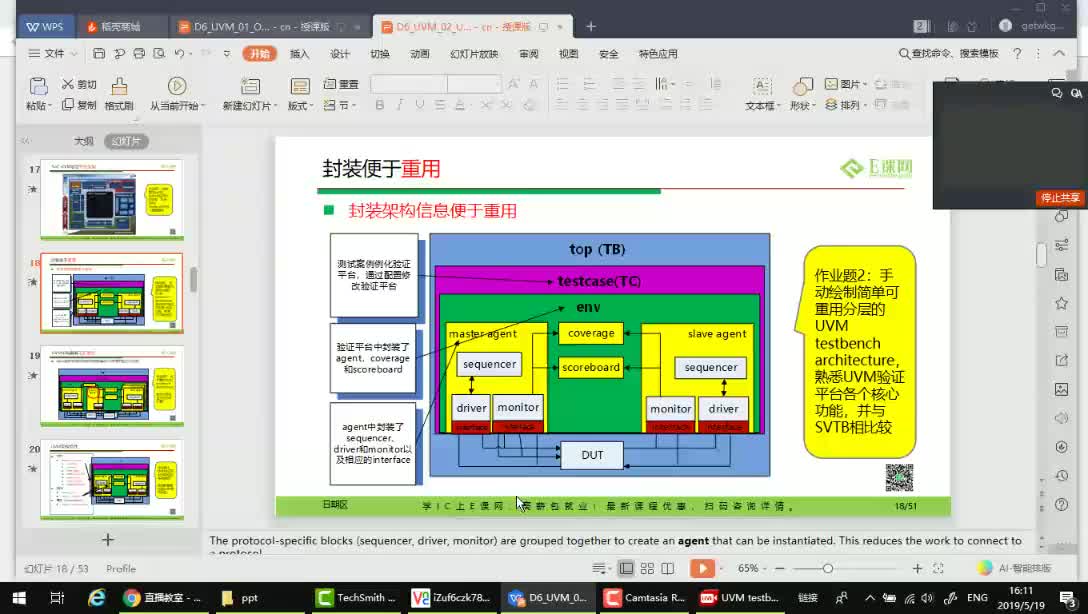
Task: Collapse the ribbon with the chevron
Action: (x=1059, y=53)
